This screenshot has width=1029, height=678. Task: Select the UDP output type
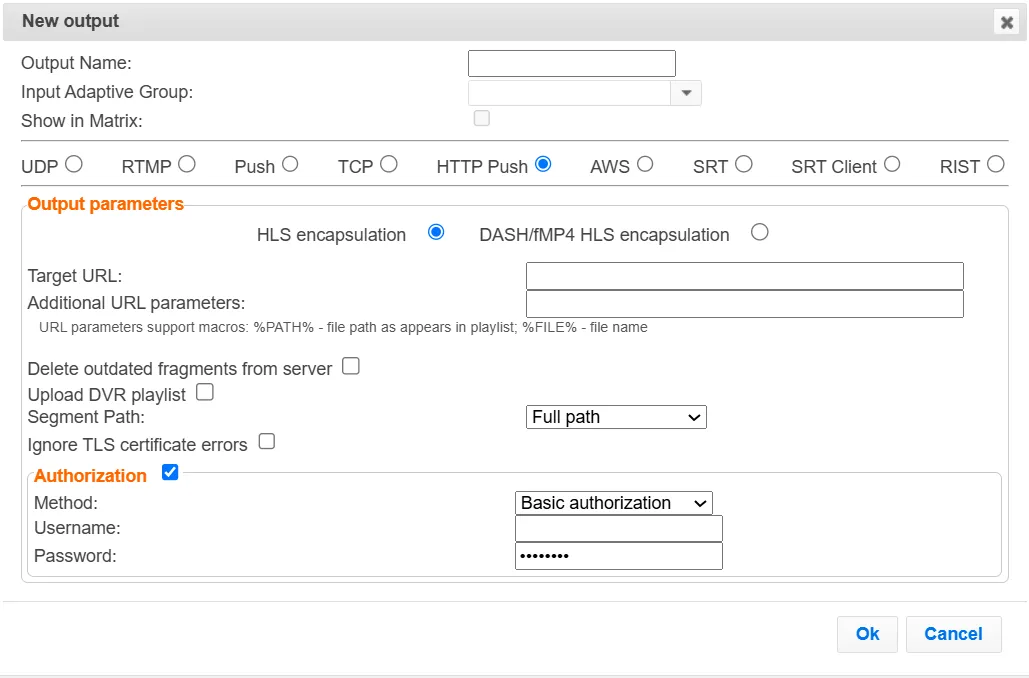(73, 165)
